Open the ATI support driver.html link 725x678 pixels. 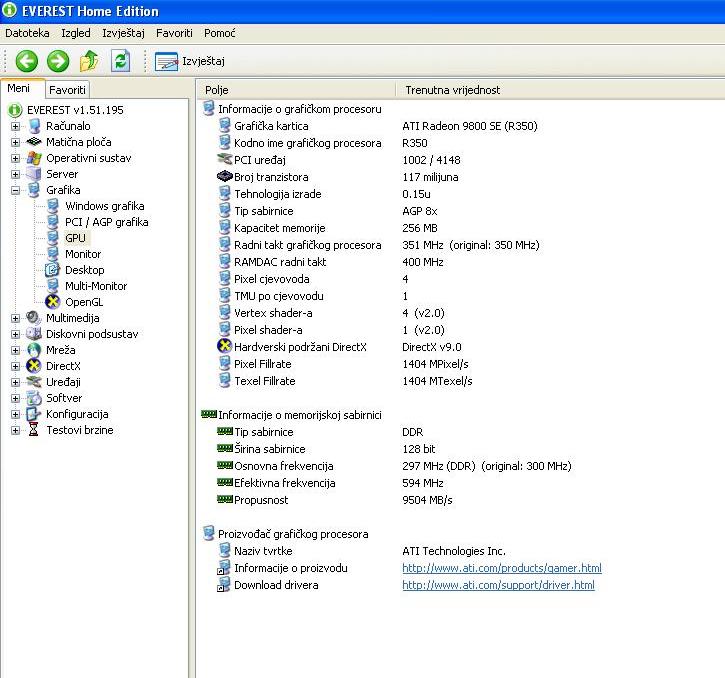click(498, 585)
